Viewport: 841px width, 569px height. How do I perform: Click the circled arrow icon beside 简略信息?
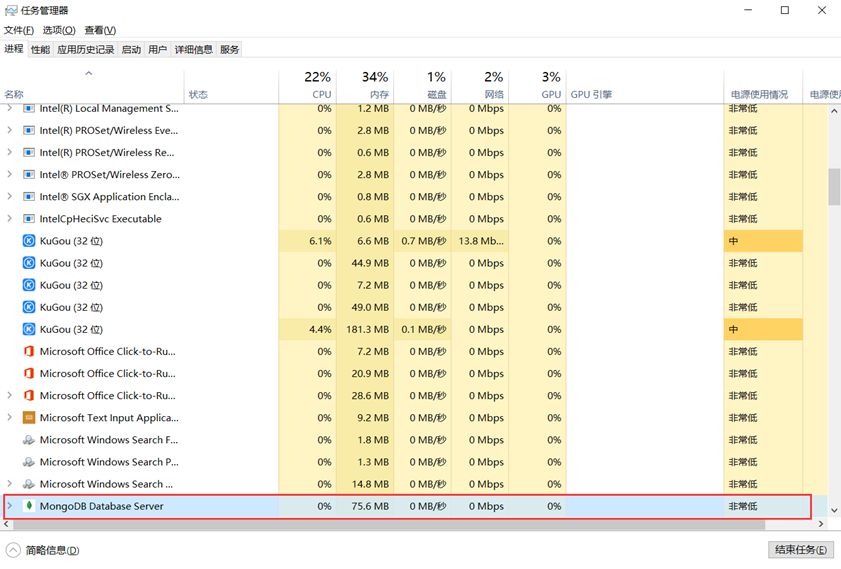[x=13, y=550]
